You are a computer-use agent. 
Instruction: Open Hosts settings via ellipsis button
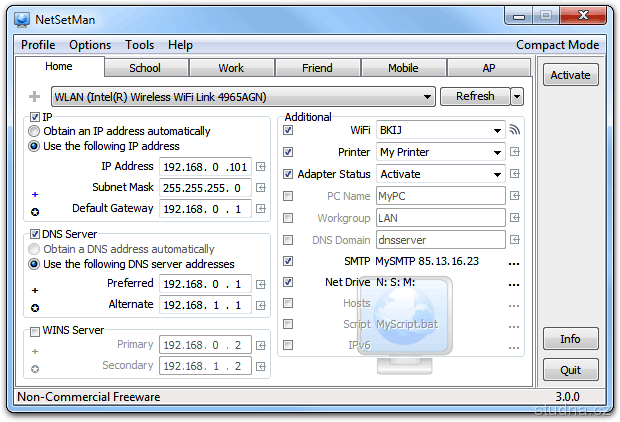514,306
